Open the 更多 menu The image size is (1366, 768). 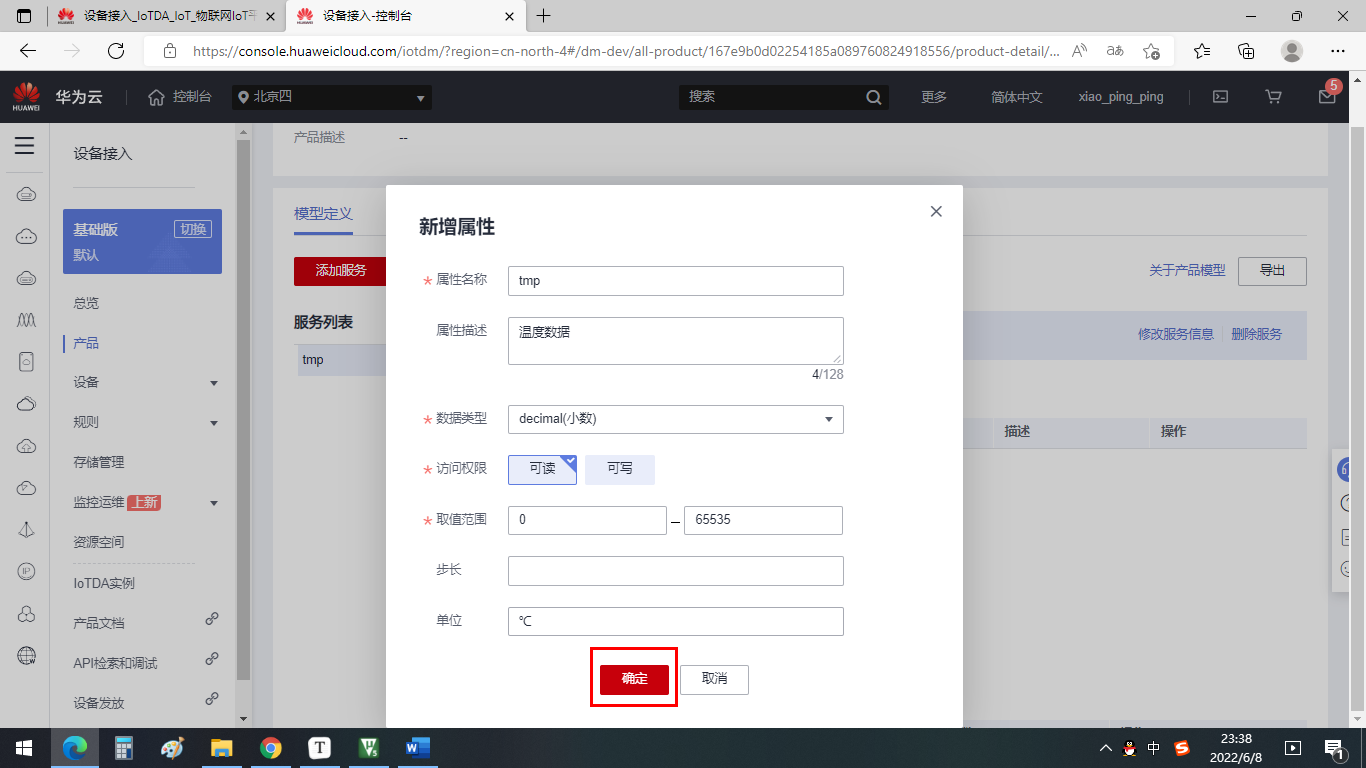pos(934,97)
